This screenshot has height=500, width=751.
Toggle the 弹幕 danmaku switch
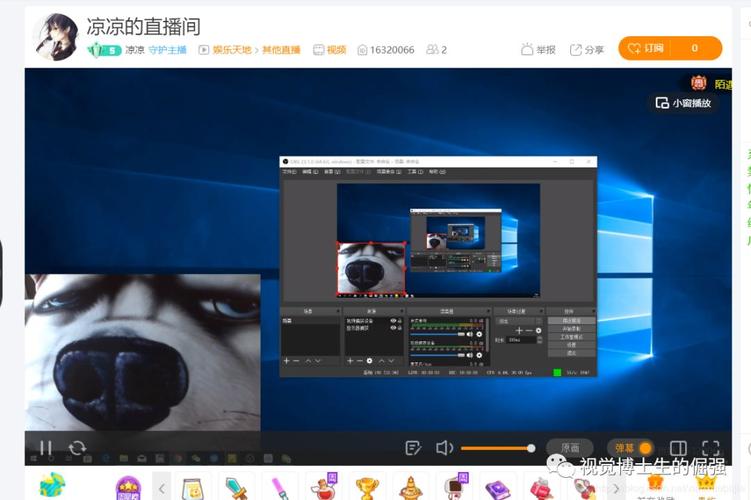coord(630,448)
